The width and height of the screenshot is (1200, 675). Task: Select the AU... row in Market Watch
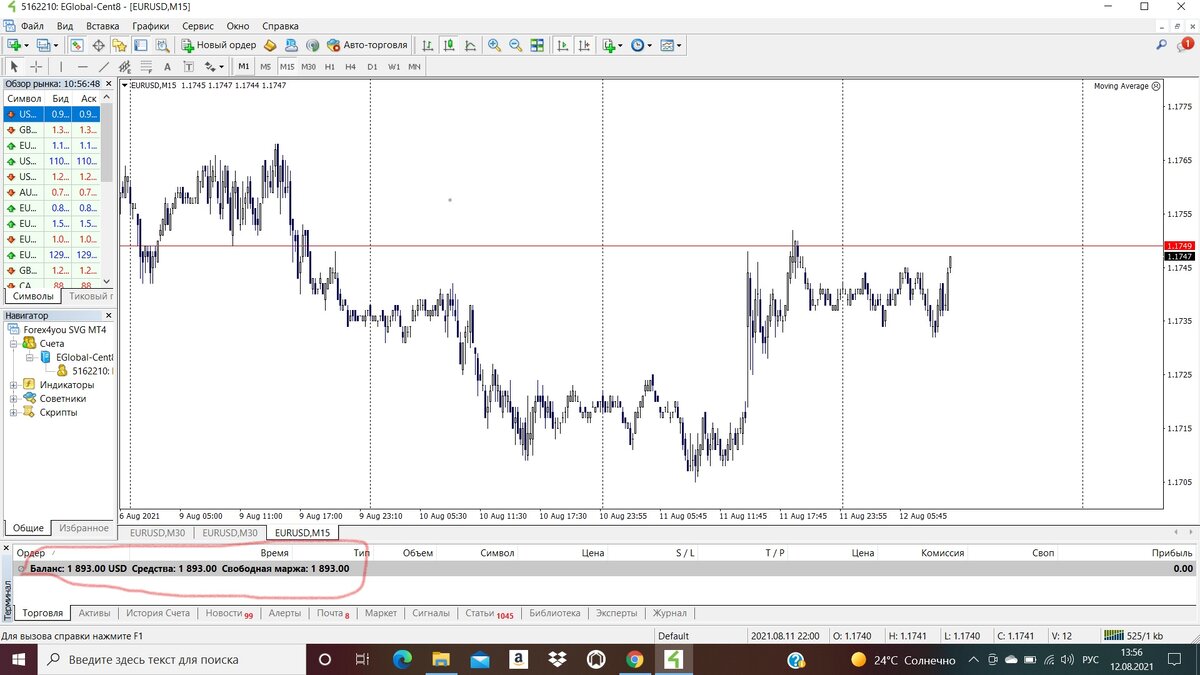pos(50,192)
